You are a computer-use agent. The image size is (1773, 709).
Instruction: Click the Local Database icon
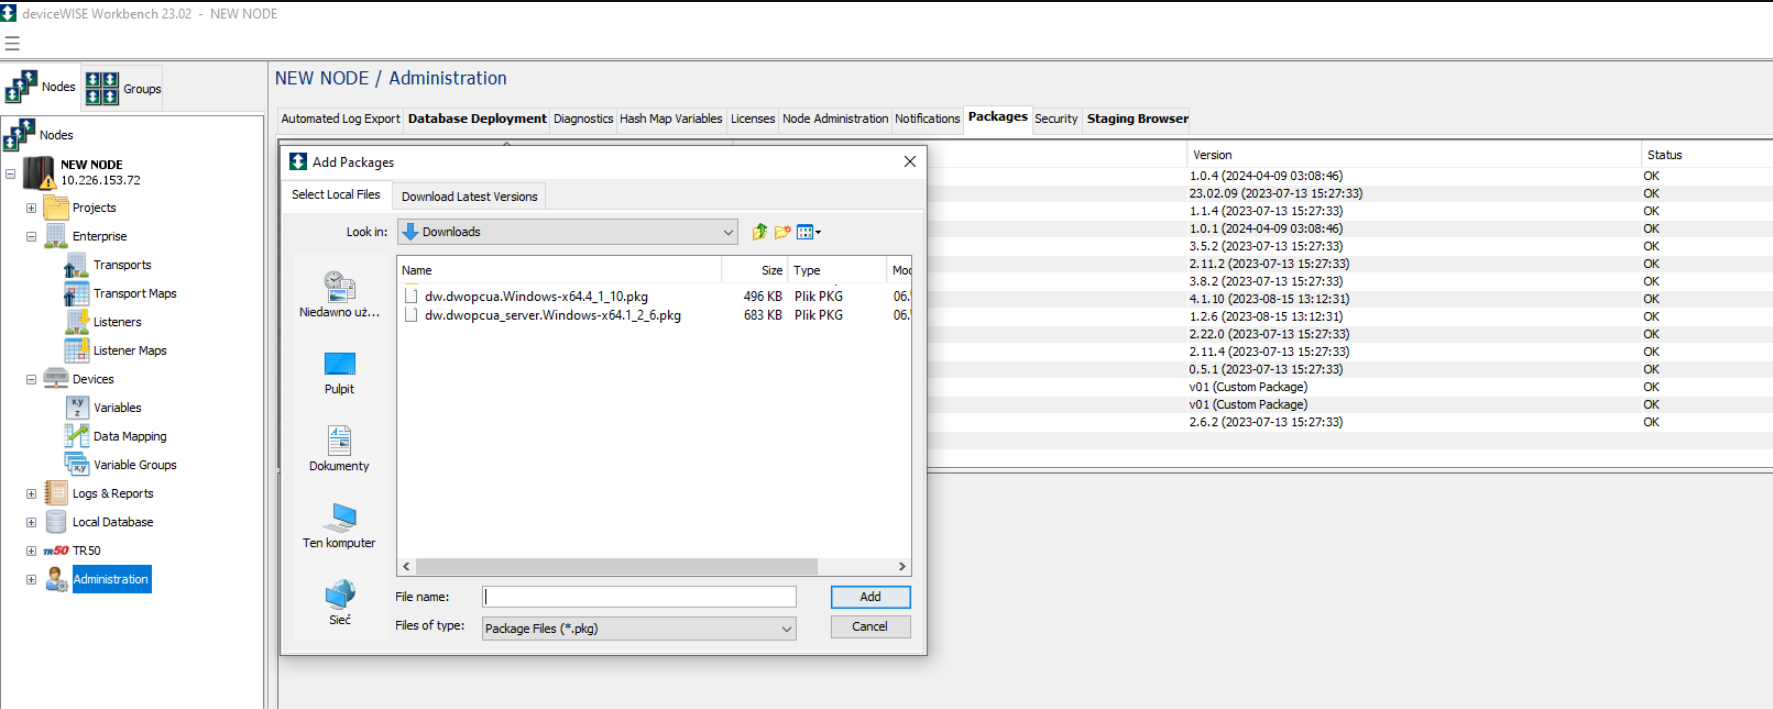click(56, 522)
